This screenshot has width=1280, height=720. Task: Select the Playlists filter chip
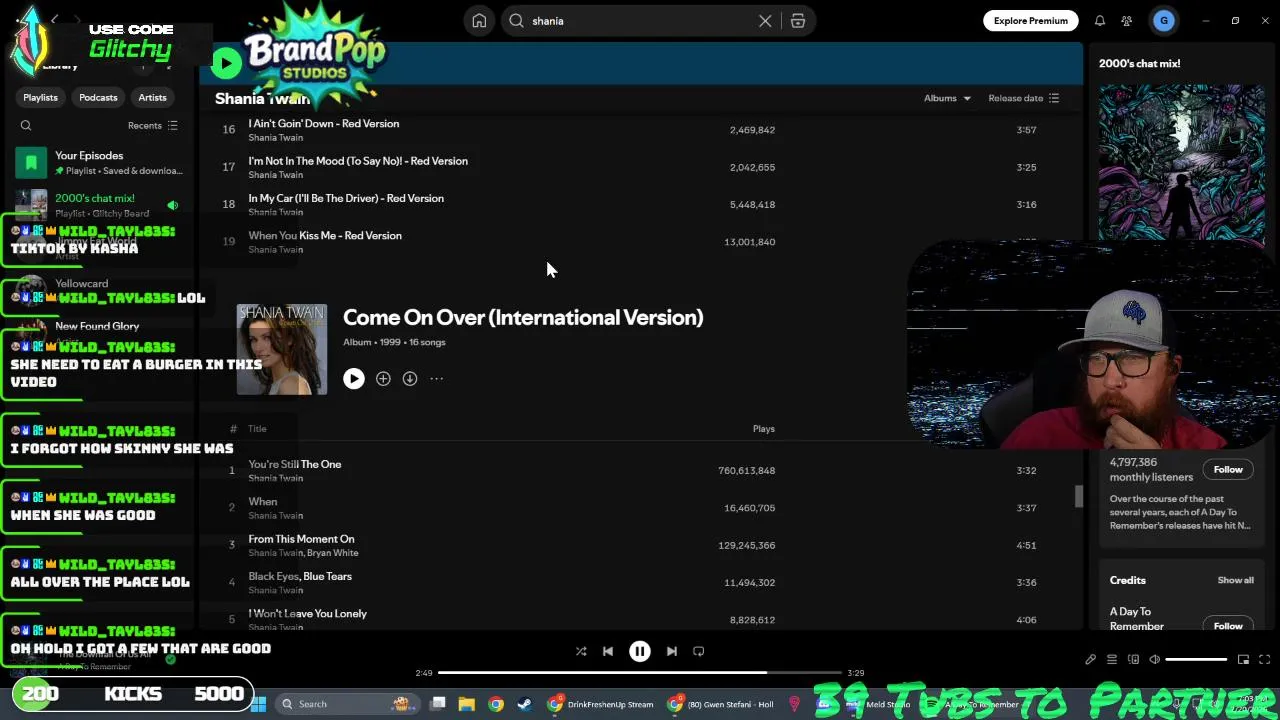point(41,98)
